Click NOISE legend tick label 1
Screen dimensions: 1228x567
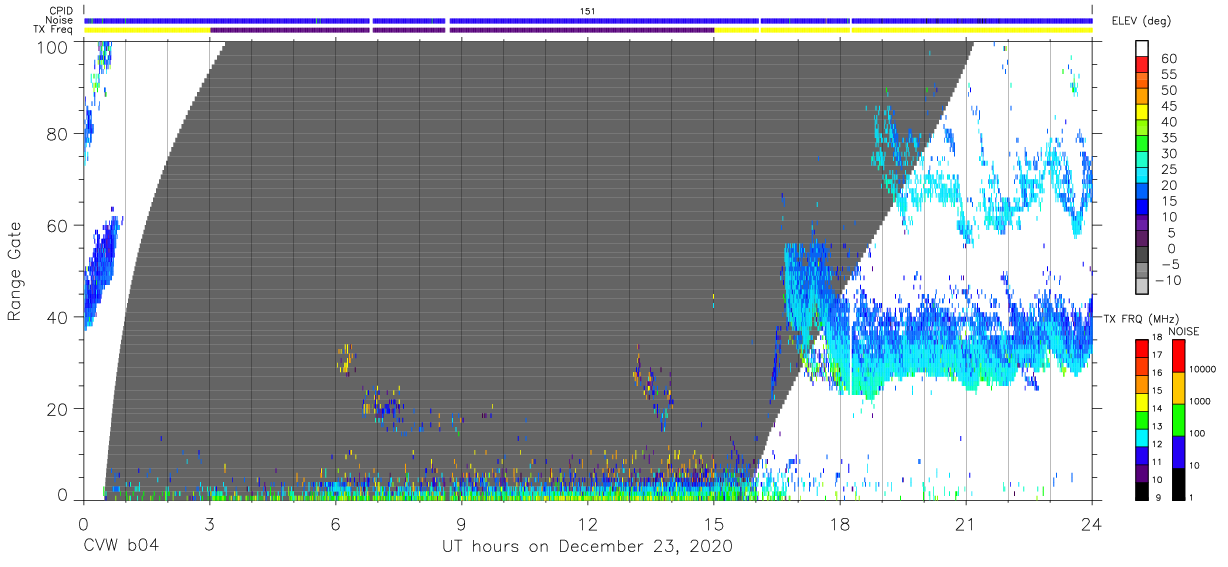1193,497
